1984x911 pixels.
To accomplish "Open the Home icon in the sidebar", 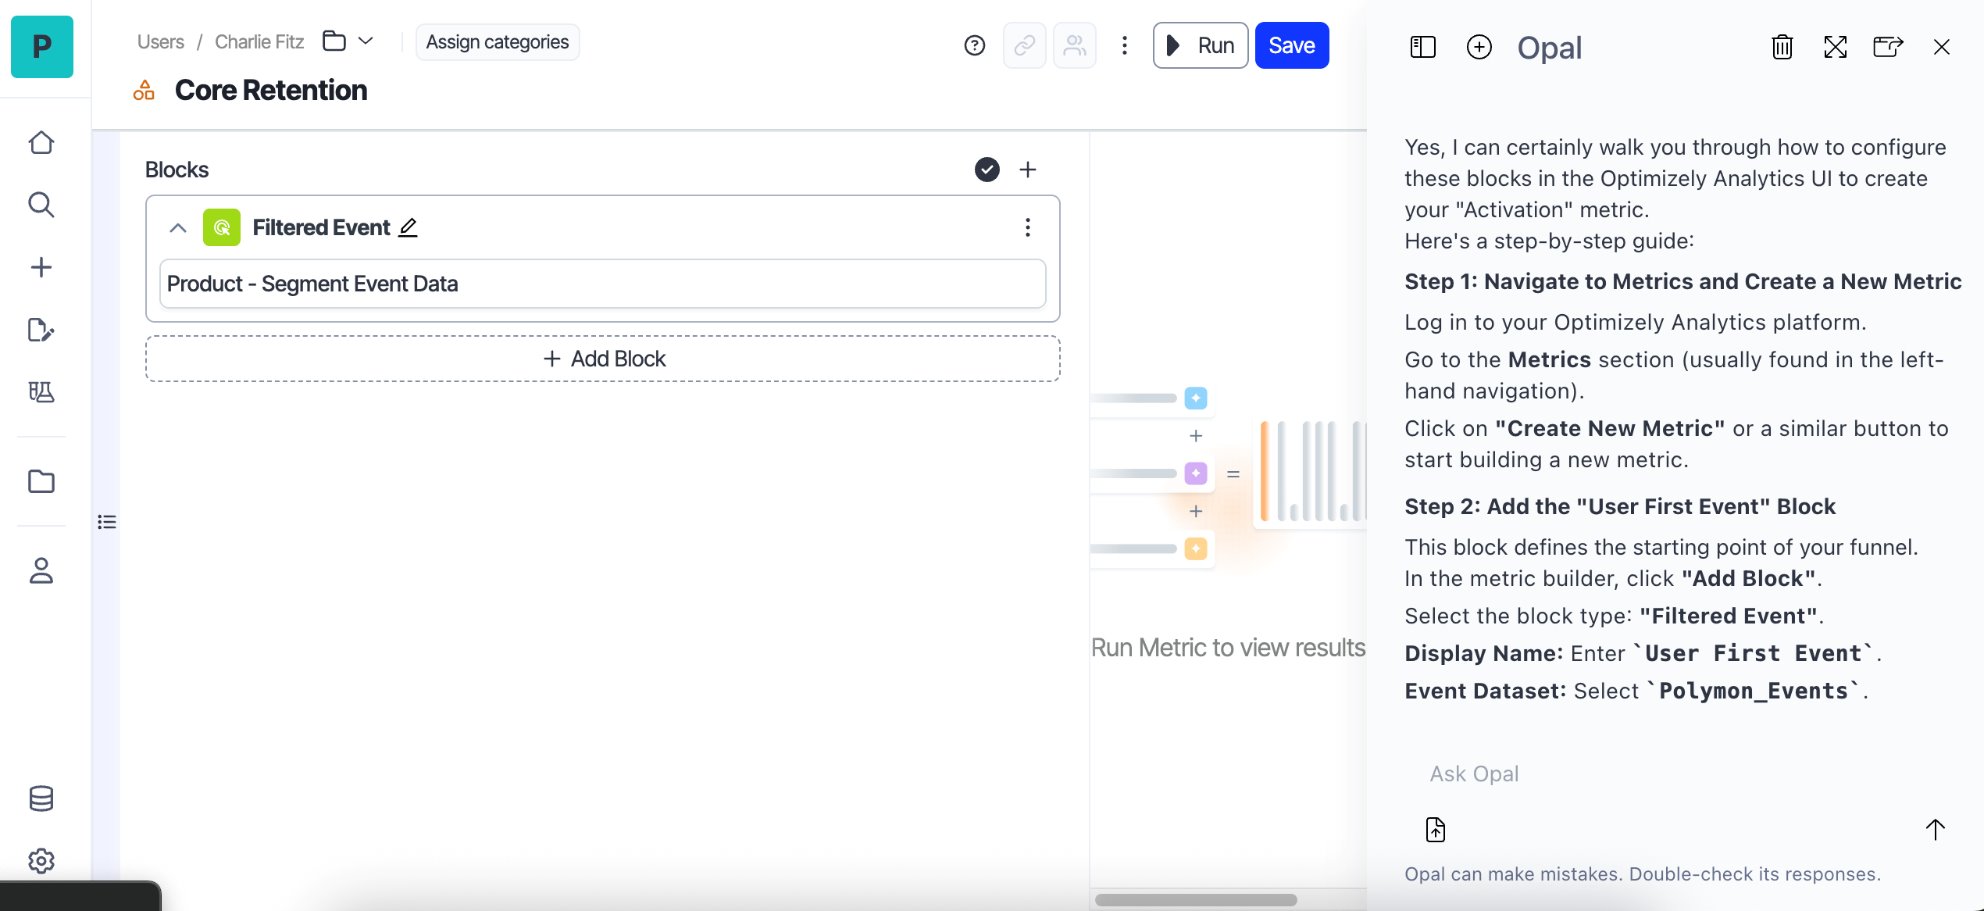I will click(x=41, y=142).
